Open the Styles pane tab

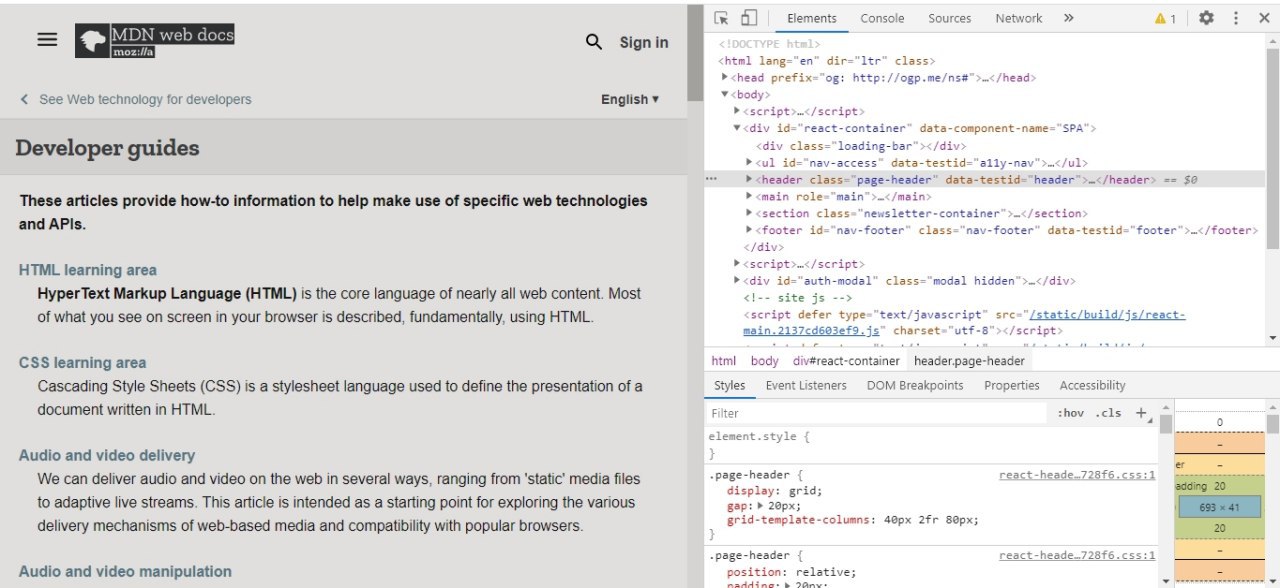pyautogui.click(x=730, y=385)
